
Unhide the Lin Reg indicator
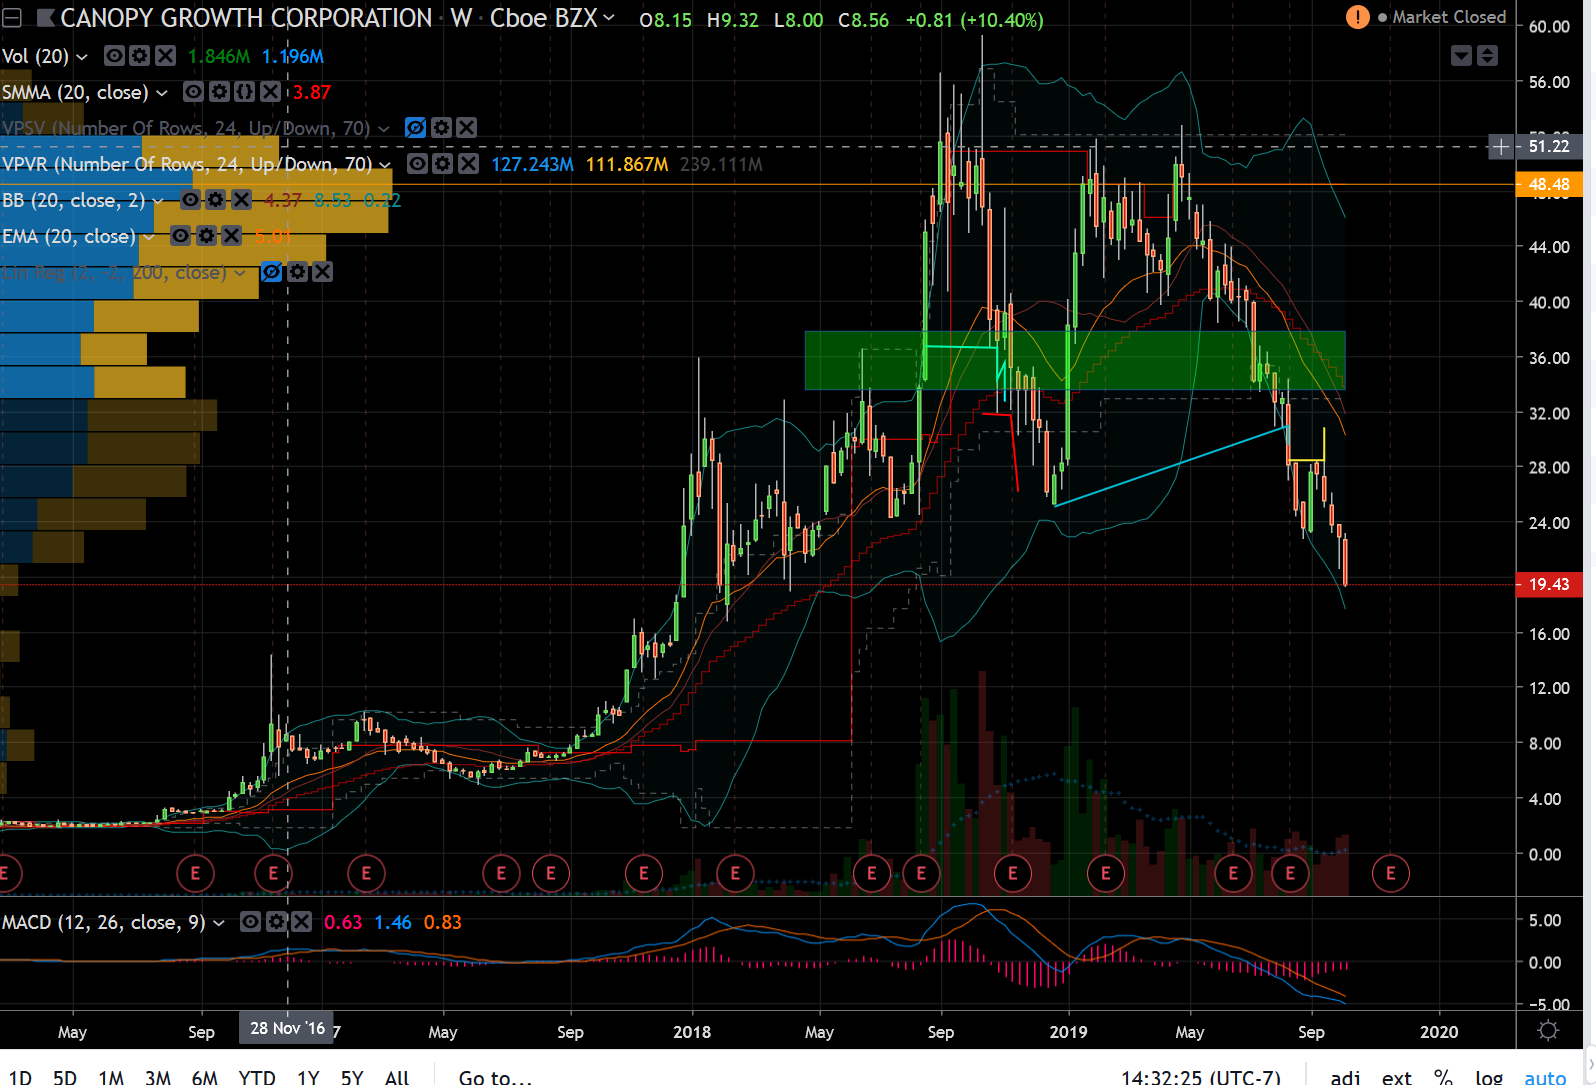(x=271, y=272)
